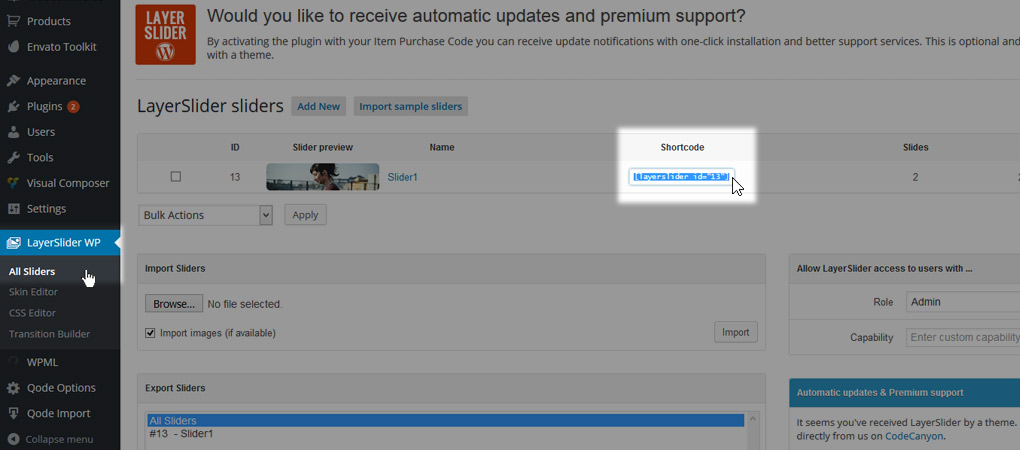
Task: Open Envato Toolkit menu item
Action: tap(60, 47)
